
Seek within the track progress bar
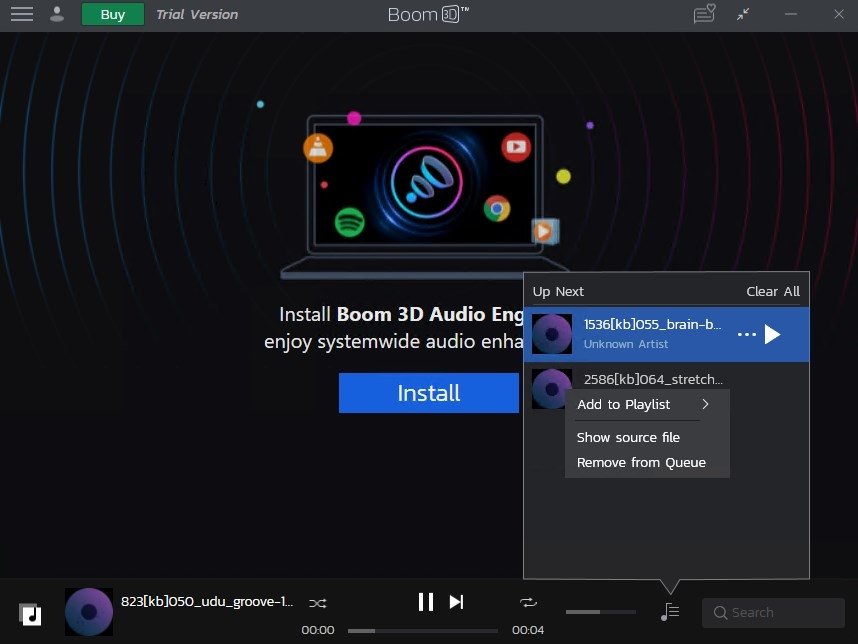422,631
